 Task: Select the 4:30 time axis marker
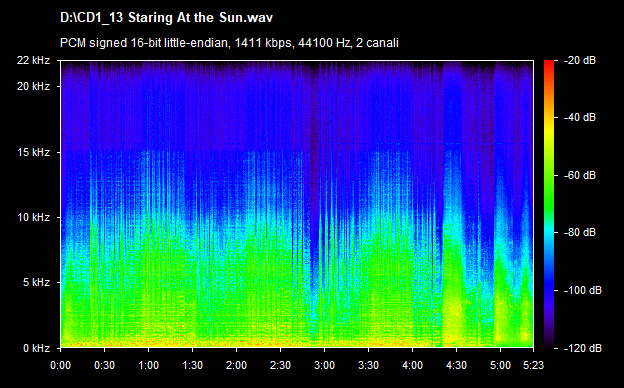pos(456,365)
